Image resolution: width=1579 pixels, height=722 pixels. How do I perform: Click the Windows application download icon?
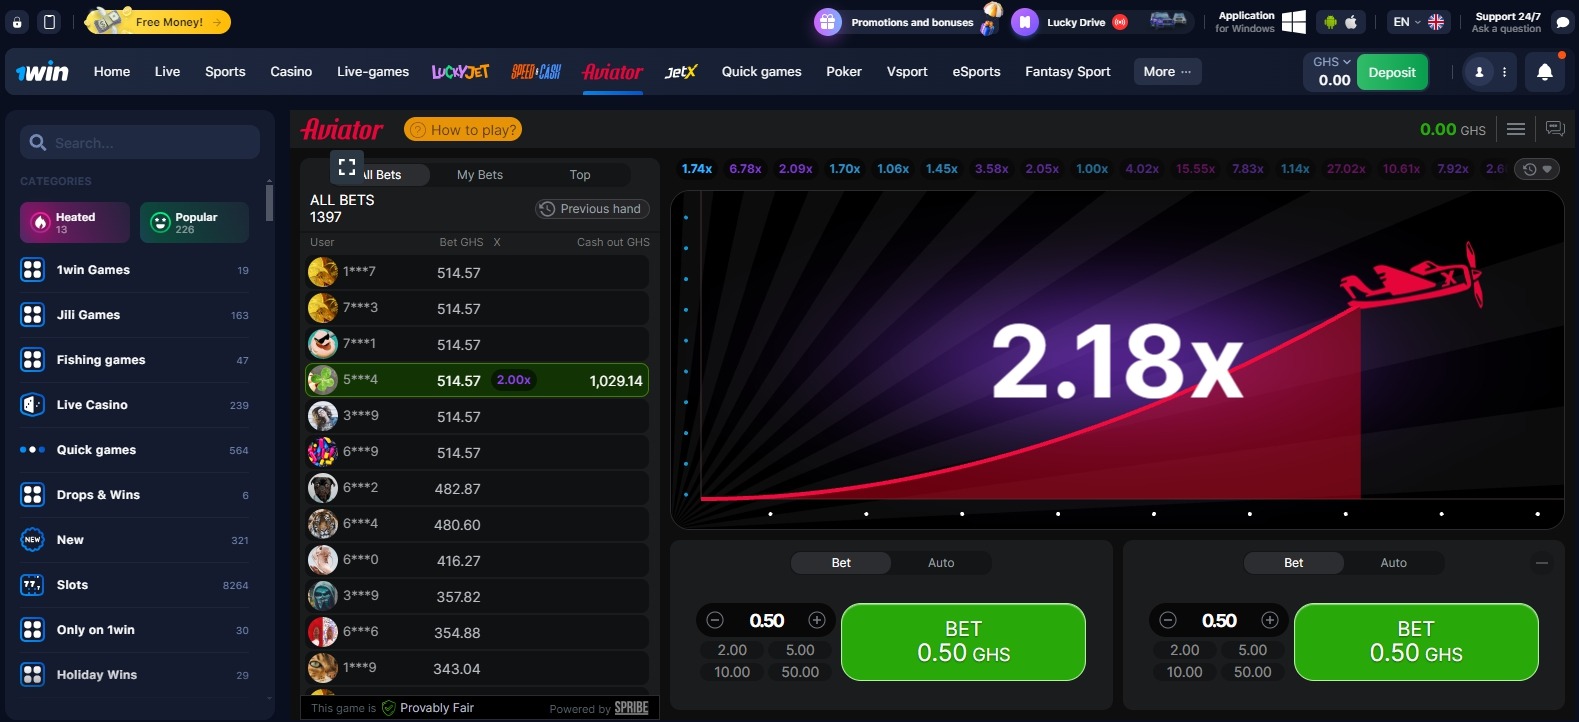tap(1293, 22)
